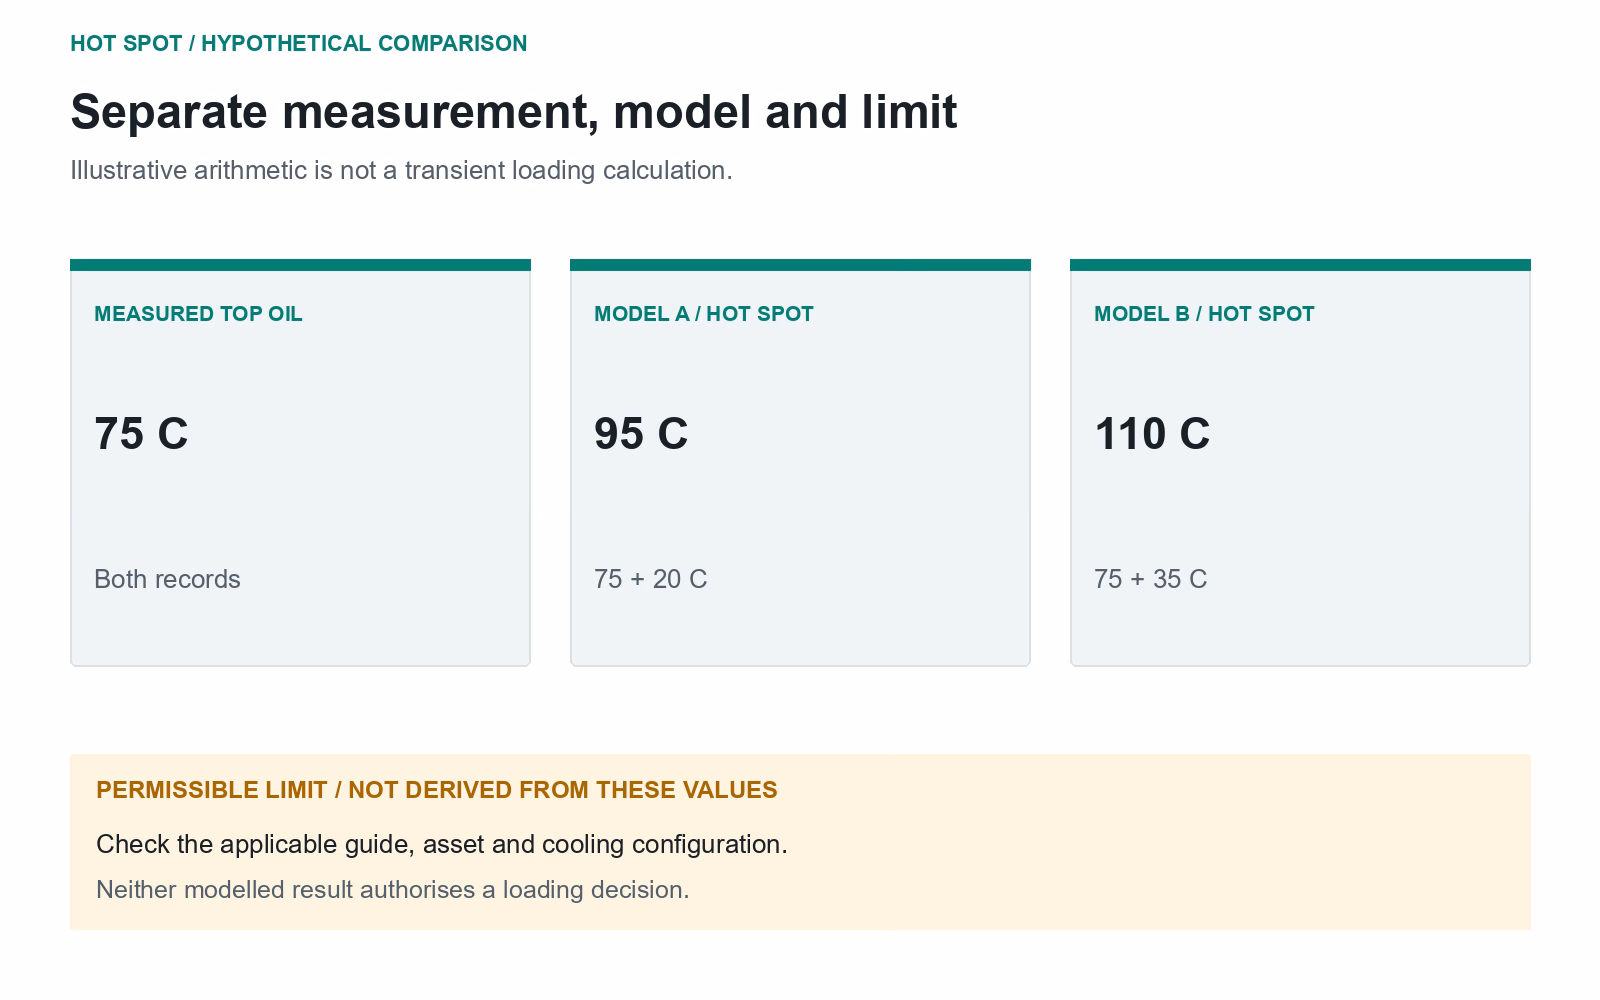Click the '110 C' value

pos(1152,434)
